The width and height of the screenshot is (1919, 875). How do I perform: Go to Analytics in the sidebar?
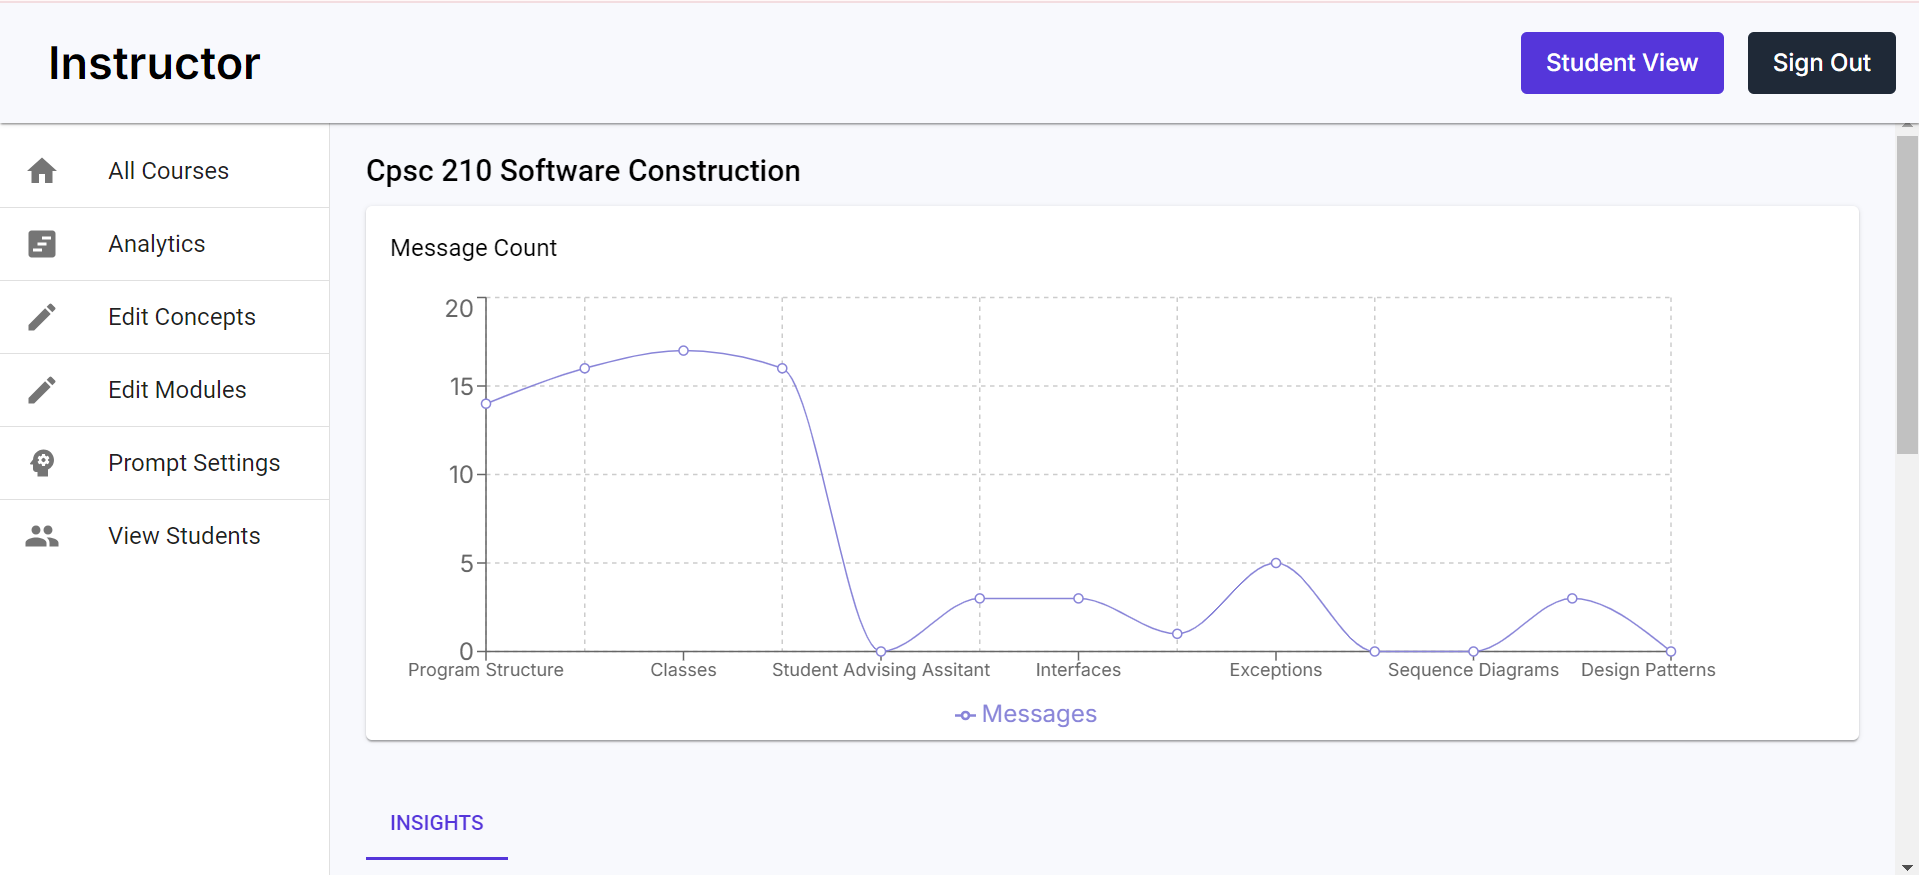tap(165, 244)
